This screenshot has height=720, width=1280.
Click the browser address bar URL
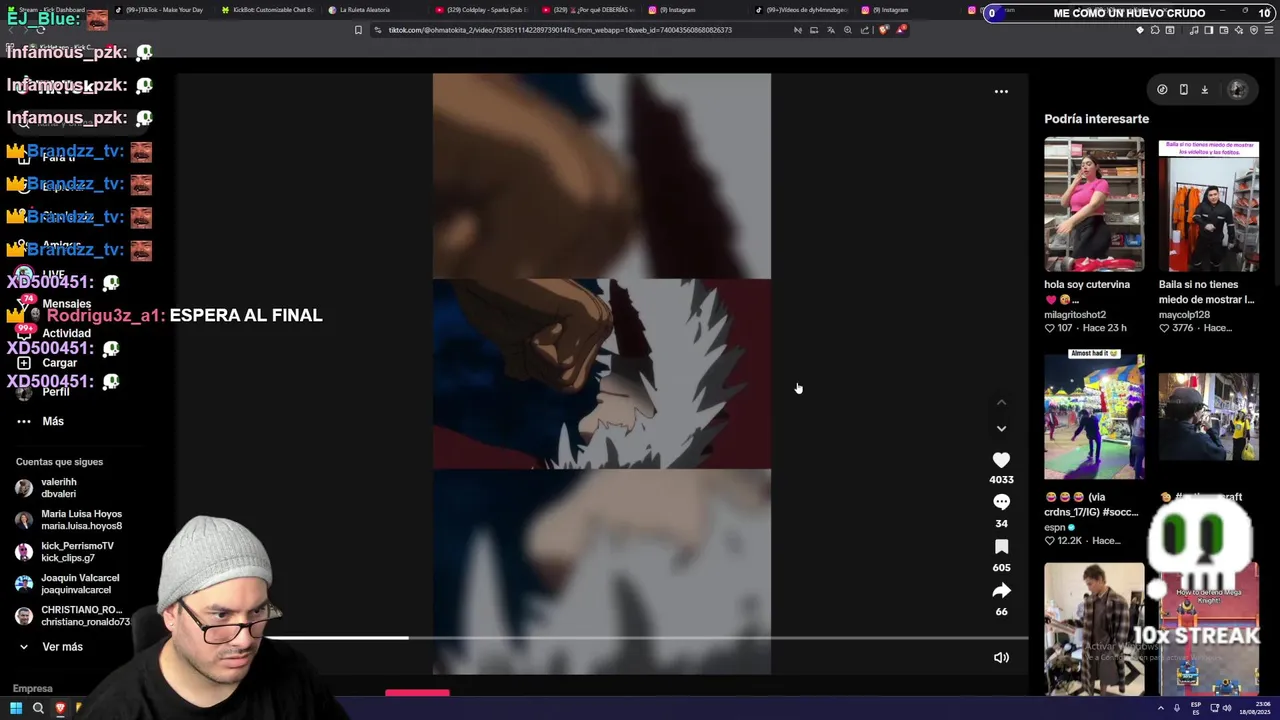560,30
